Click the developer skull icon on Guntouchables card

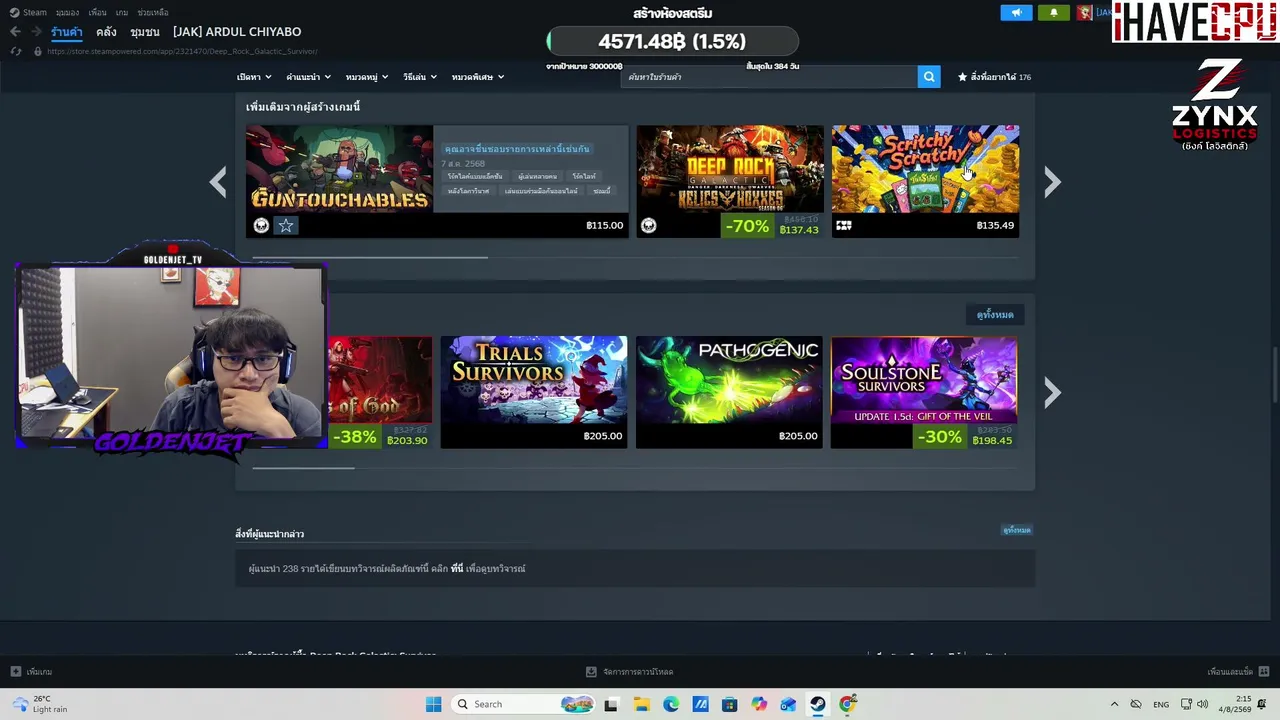[261, 226]
